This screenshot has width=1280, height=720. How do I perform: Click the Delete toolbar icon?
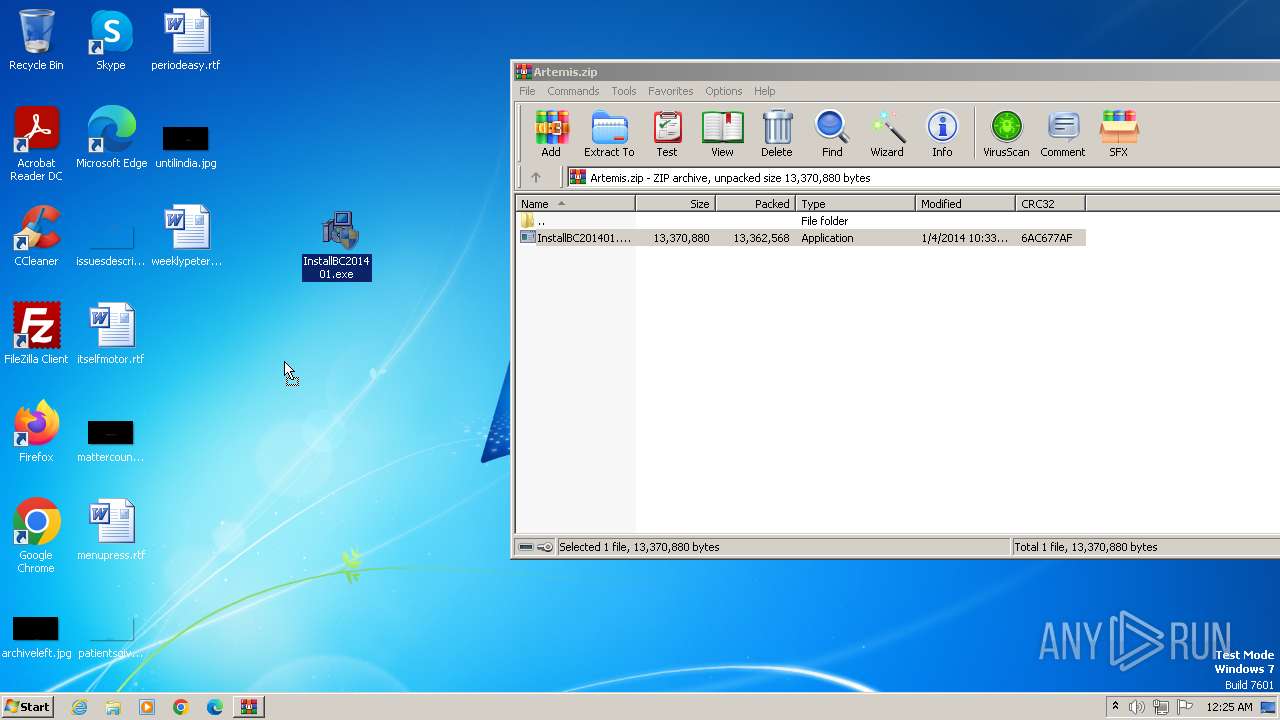tap(777, 134)
